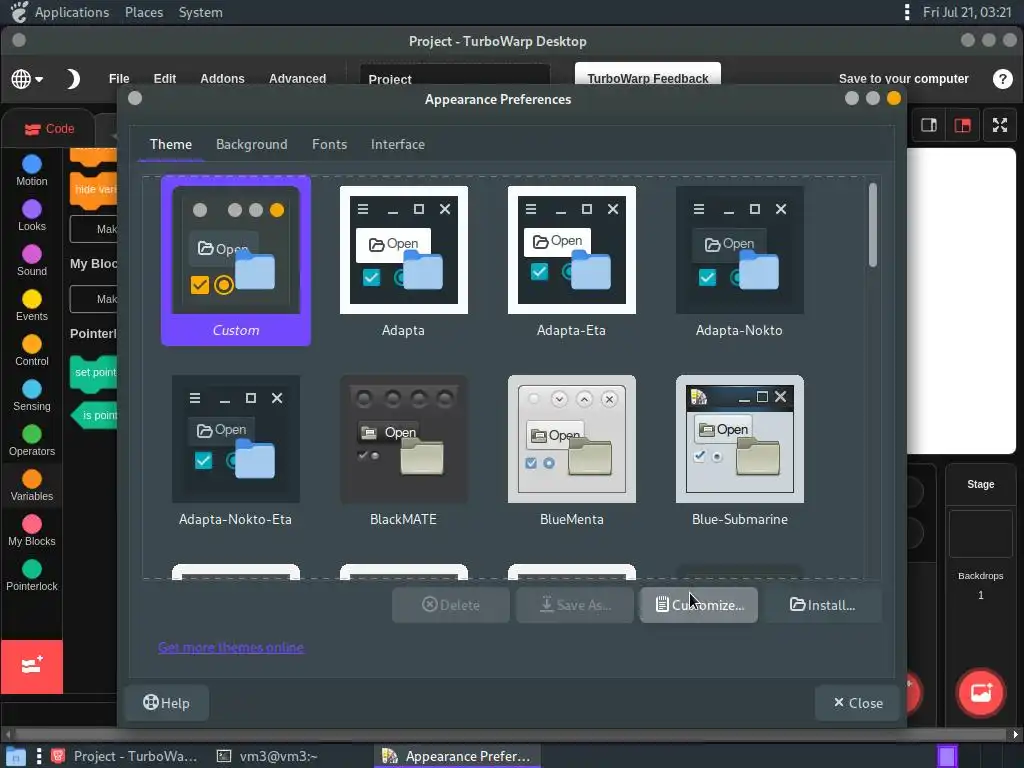
Task: Select the Motion block category
Action: click(31, 171)
